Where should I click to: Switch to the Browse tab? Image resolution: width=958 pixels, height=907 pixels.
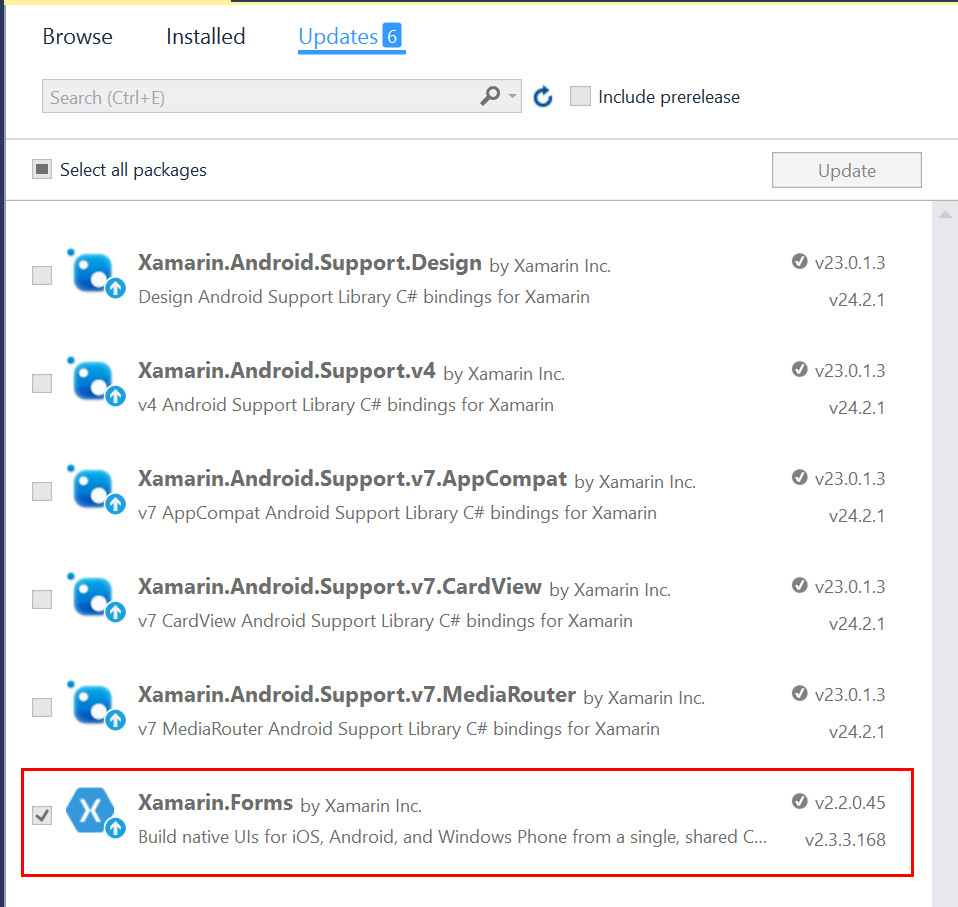pyautogui.click(x=78, y=37)
